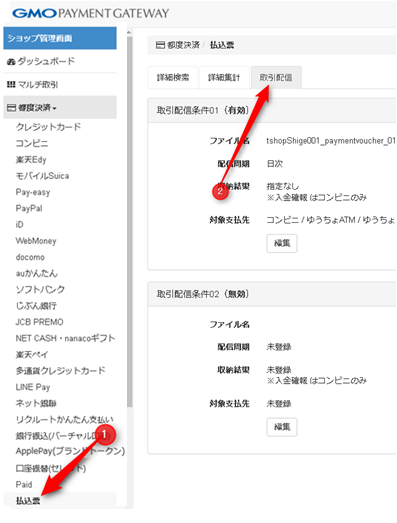The image size is (397, 523).
Task: Switch to the 詳細集計 tab
Action: coord(224,78)
